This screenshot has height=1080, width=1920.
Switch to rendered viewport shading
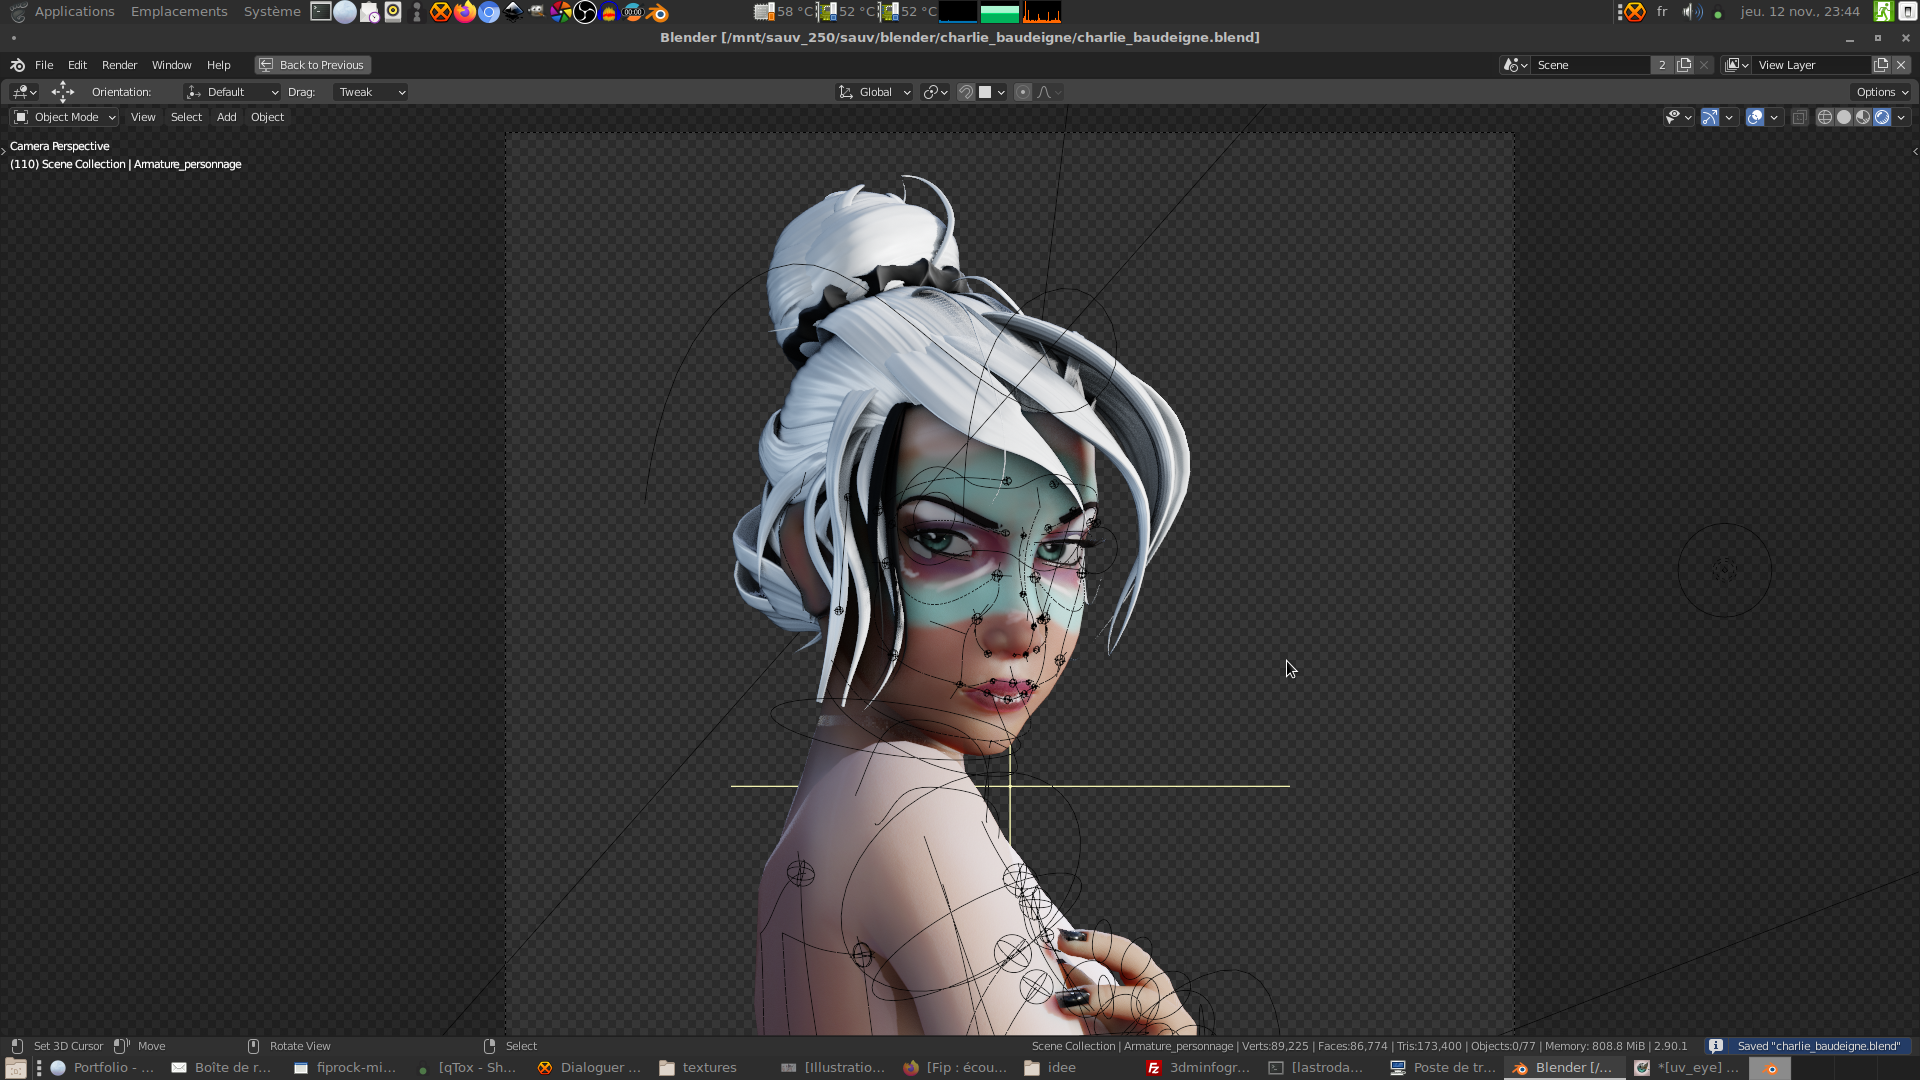tap(1882, 118)
